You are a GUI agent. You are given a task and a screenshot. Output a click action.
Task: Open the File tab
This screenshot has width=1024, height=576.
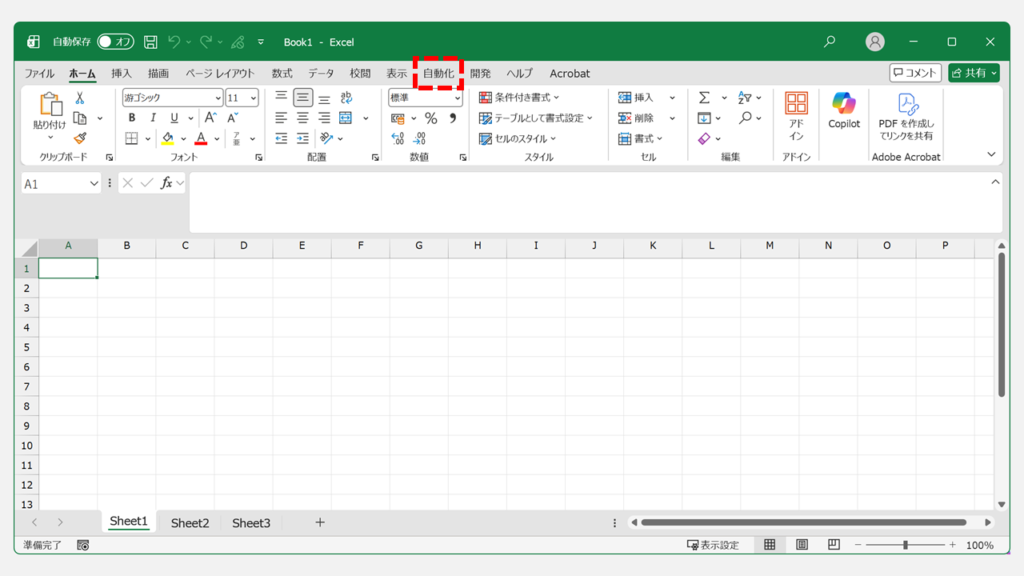coord(39,73)
